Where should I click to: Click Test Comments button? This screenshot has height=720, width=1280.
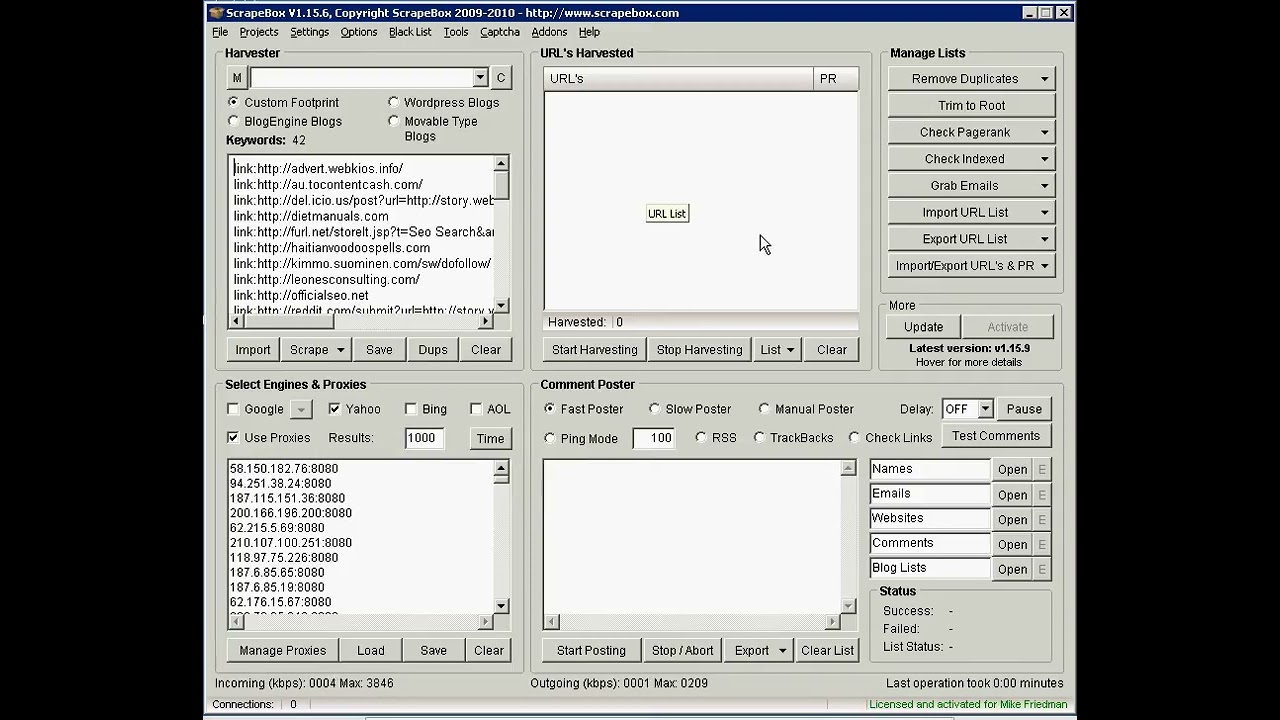tap(996, 436)
